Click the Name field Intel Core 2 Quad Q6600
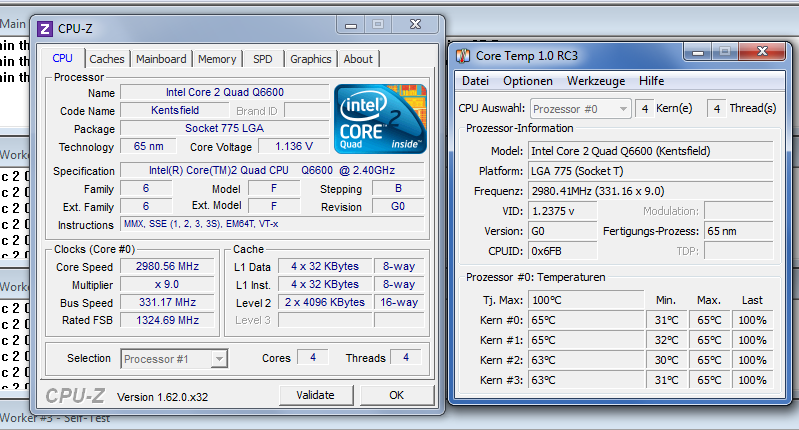This screenshot has width=799, height=430. (225, 92)
